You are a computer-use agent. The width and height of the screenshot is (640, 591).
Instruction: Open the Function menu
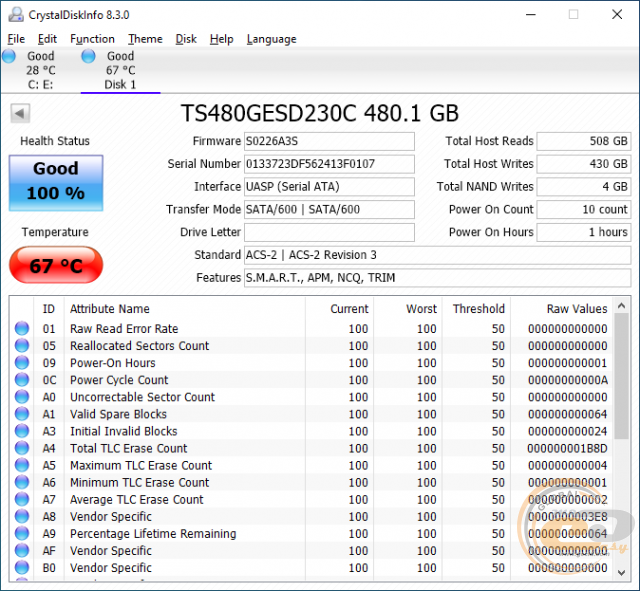click(92, 39)
